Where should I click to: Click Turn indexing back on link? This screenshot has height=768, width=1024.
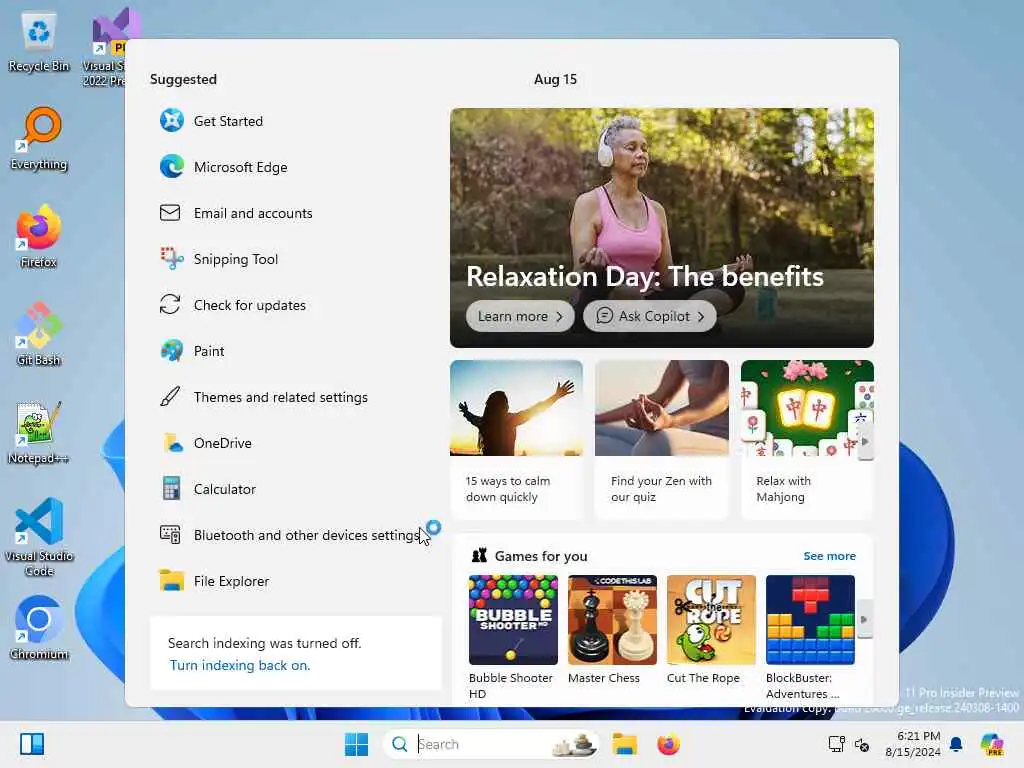(240, 665)
